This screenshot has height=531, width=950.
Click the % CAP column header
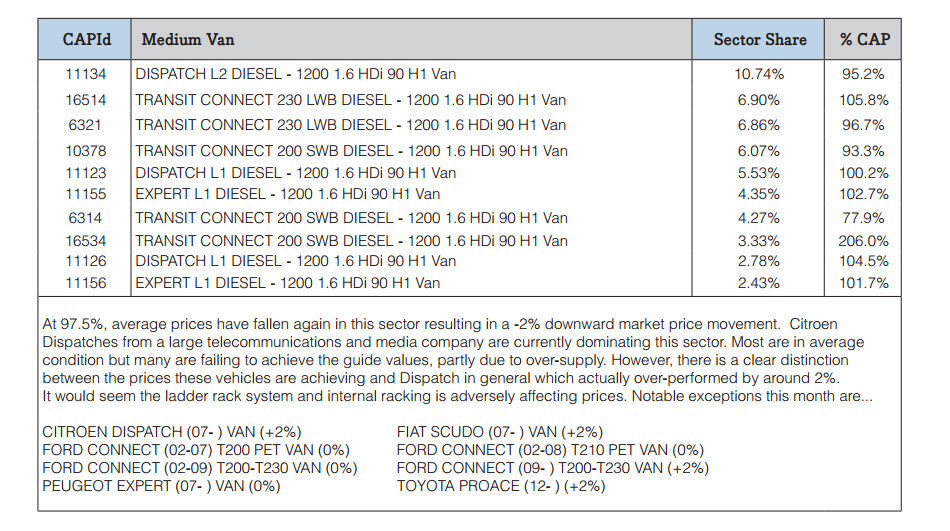(x=863, y=39)
